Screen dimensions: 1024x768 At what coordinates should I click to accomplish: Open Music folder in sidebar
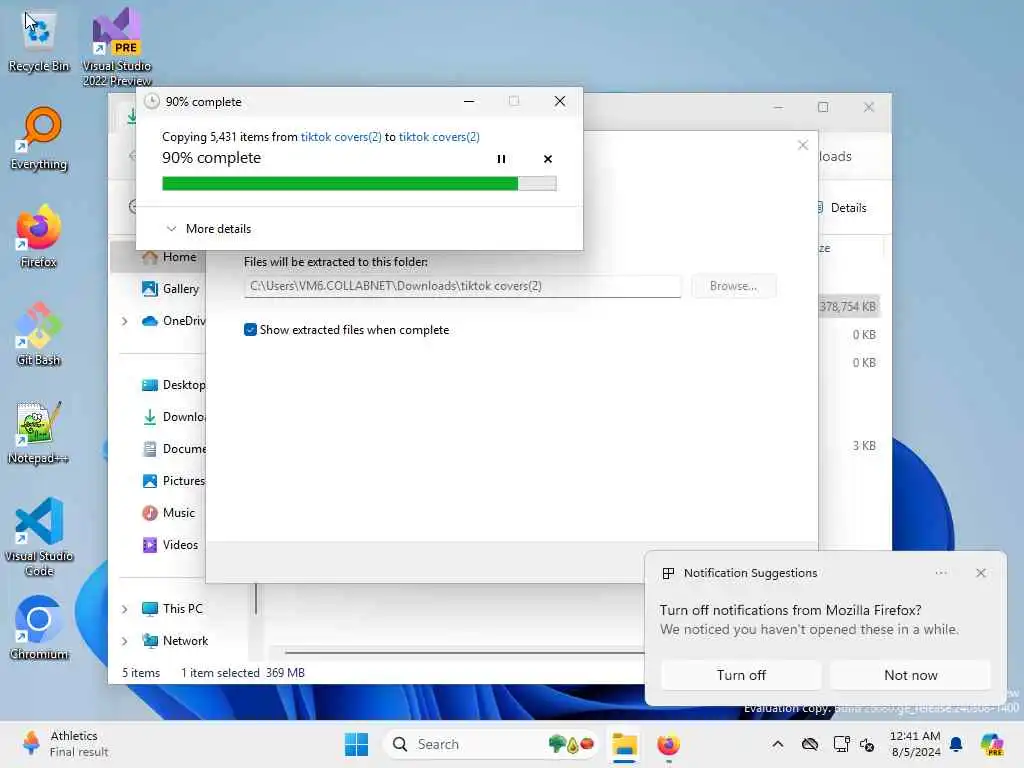pos(168,513)
